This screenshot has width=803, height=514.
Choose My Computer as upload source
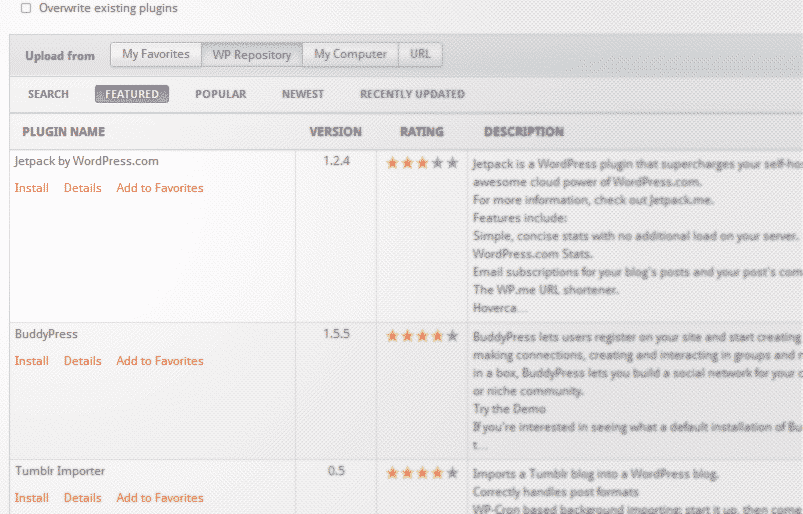click(350, 55)
